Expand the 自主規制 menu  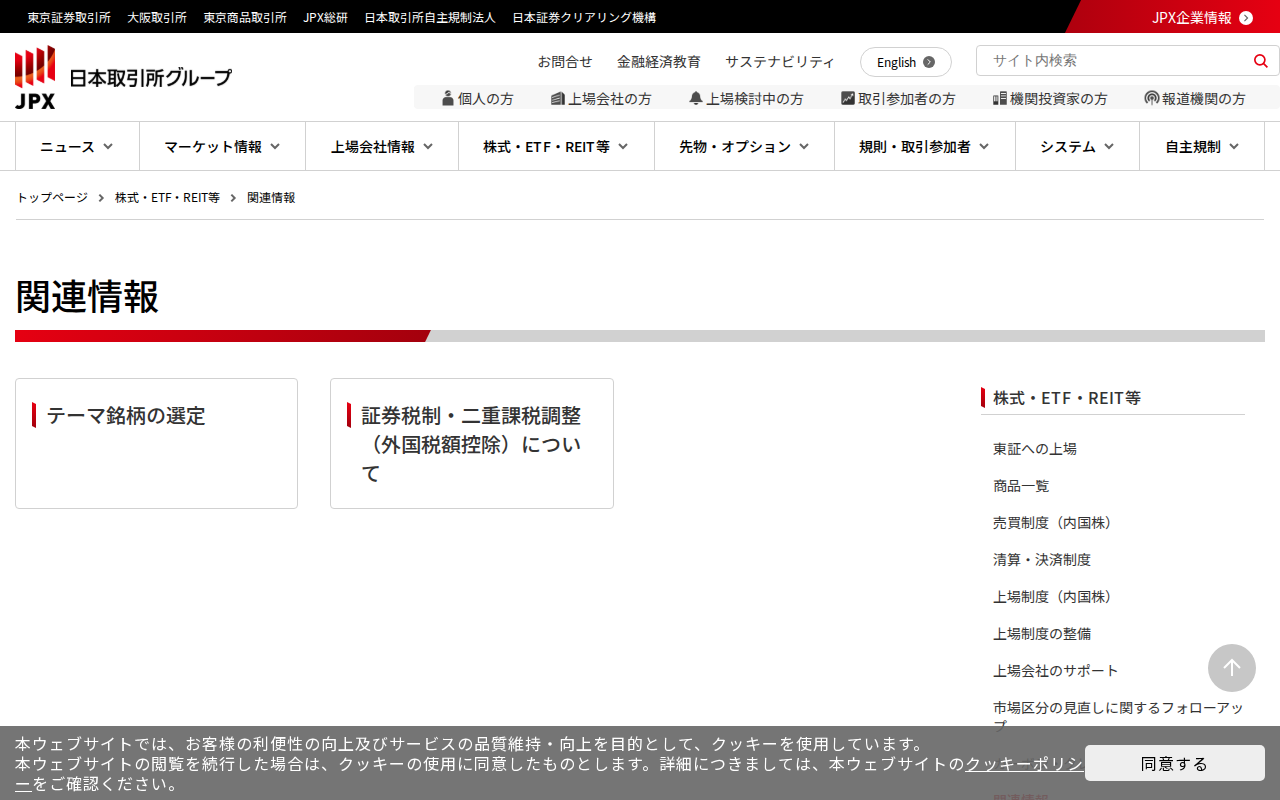1202,146
